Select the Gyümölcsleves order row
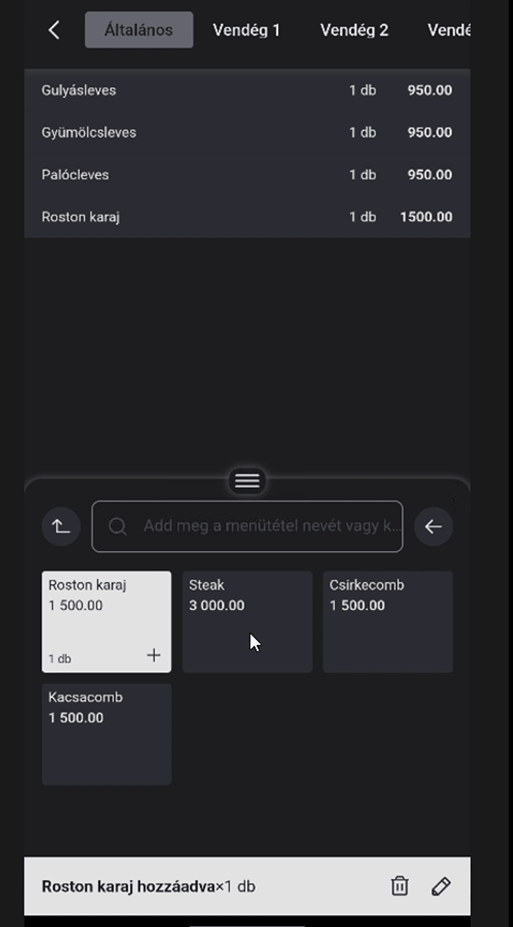This screenshot has width=513, height=927. tap(247, 132)
